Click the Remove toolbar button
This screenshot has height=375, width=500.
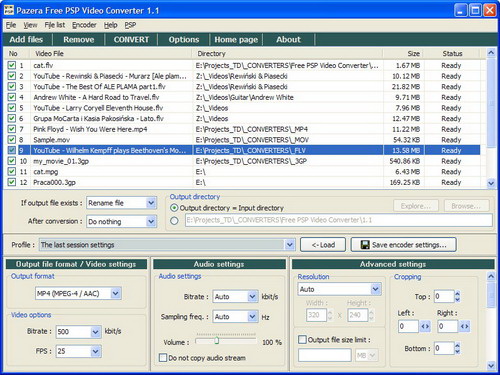79,39
